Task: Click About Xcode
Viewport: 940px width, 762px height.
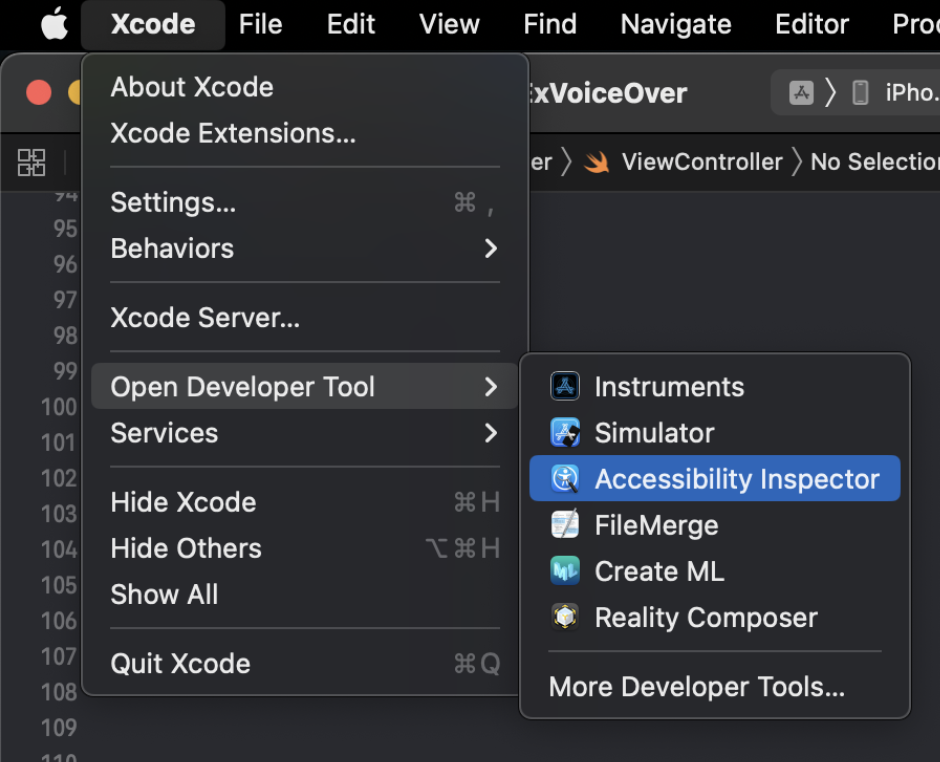Action: tap(191, 87)
